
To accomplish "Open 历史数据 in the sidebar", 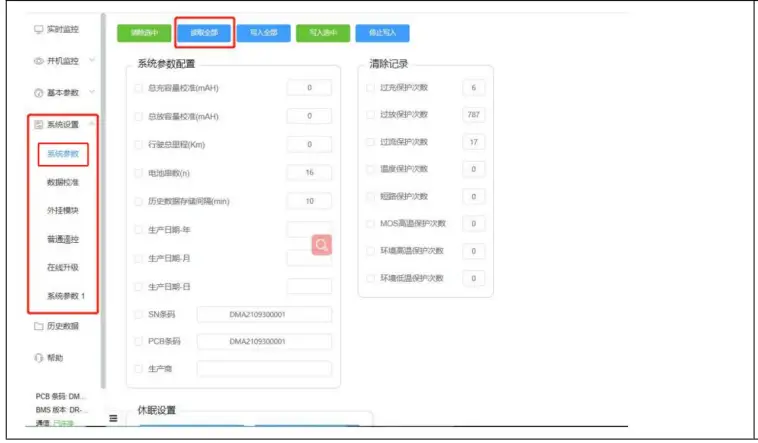I will (62, 326).
